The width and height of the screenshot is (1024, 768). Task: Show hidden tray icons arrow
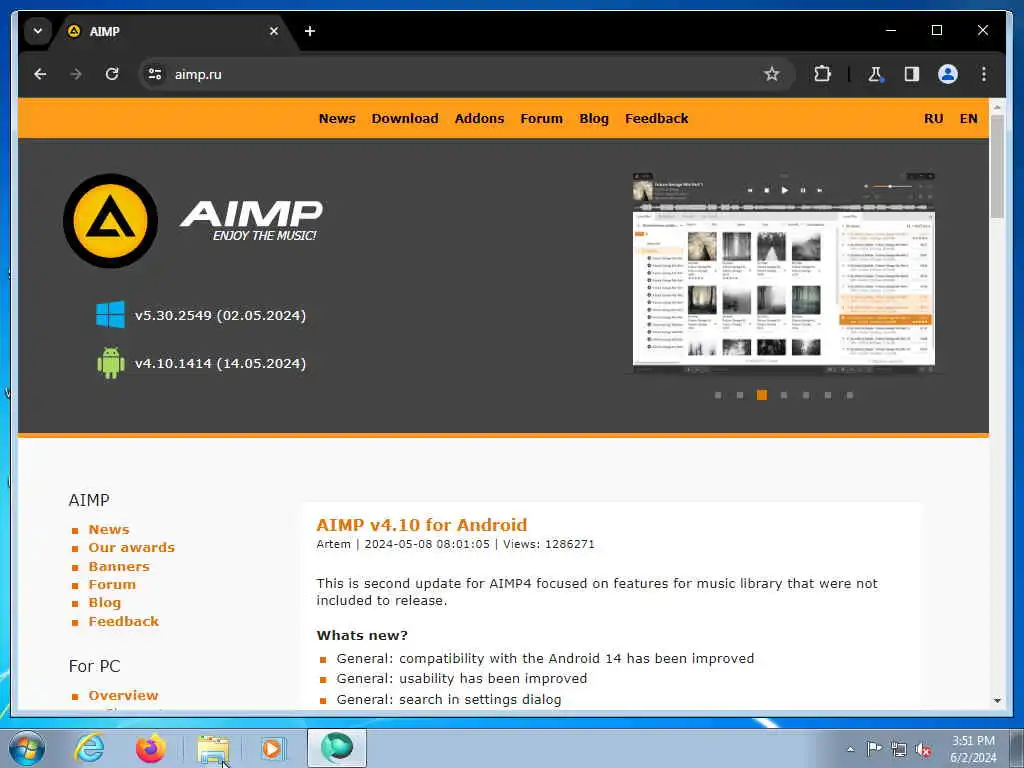(850, 749)
